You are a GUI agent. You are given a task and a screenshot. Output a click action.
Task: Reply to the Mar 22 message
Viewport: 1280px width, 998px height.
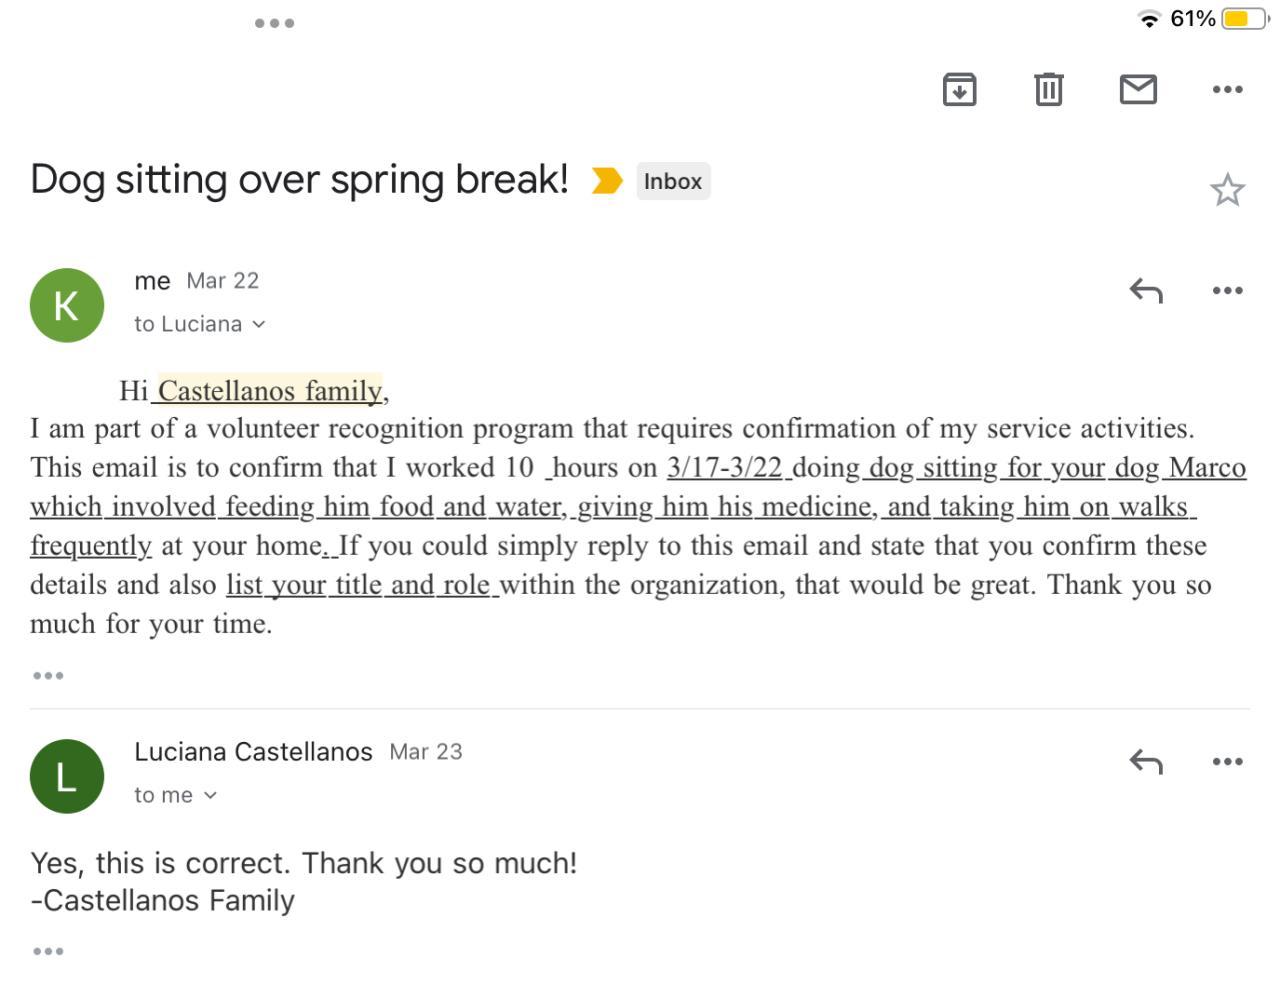pos(1146,291)
